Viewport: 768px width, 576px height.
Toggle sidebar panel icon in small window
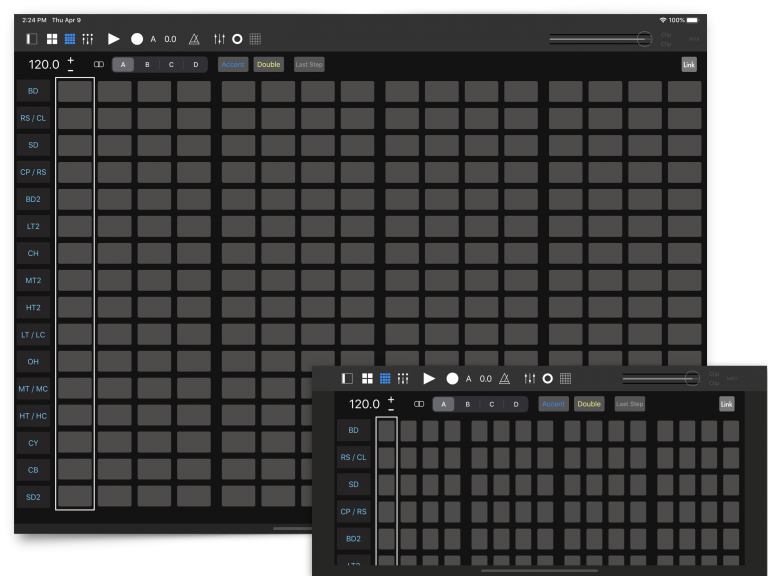pos(347,378)
